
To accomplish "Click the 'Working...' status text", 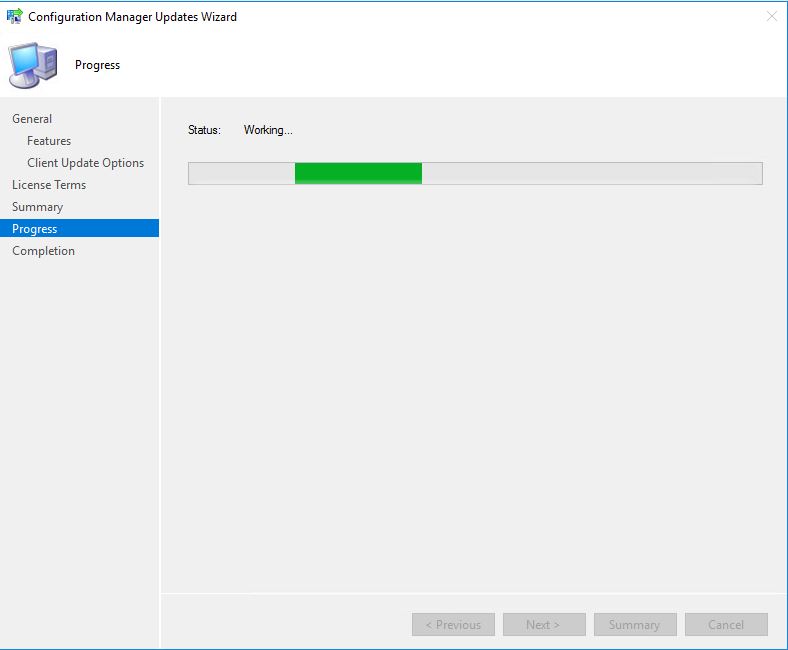I will point(268,130).
